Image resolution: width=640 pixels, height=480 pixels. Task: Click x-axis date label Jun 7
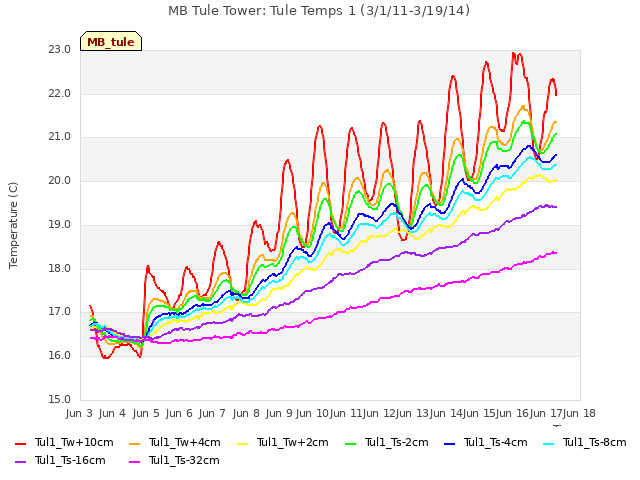[x=212, y=413]
